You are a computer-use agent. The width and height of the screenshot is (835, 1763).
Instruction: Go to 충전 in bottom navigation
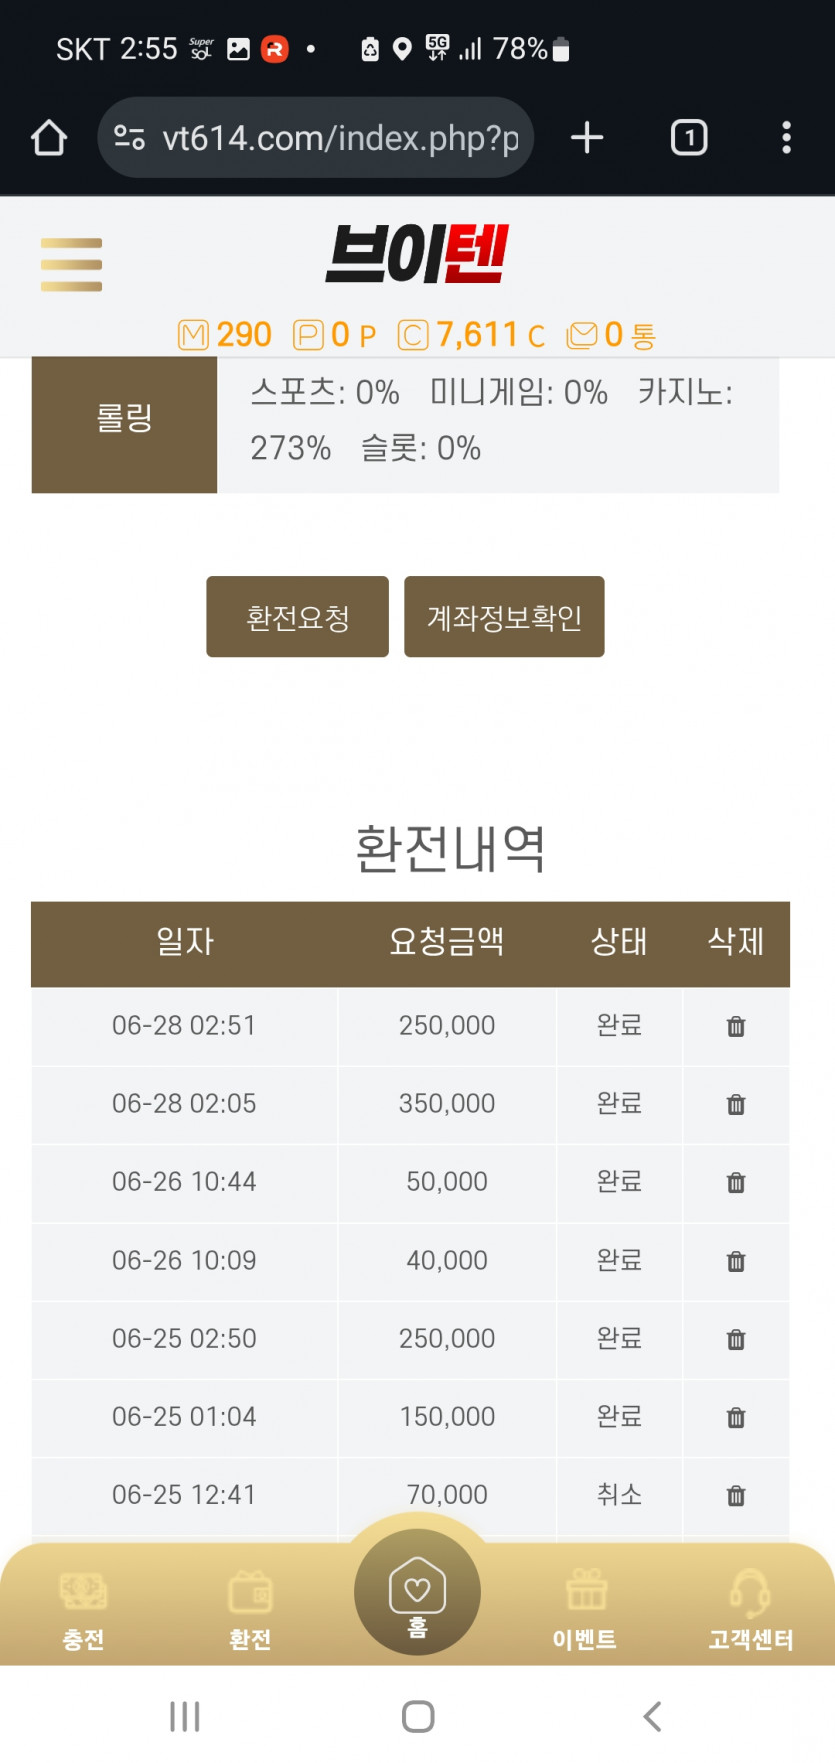[x=83, y=1610]
